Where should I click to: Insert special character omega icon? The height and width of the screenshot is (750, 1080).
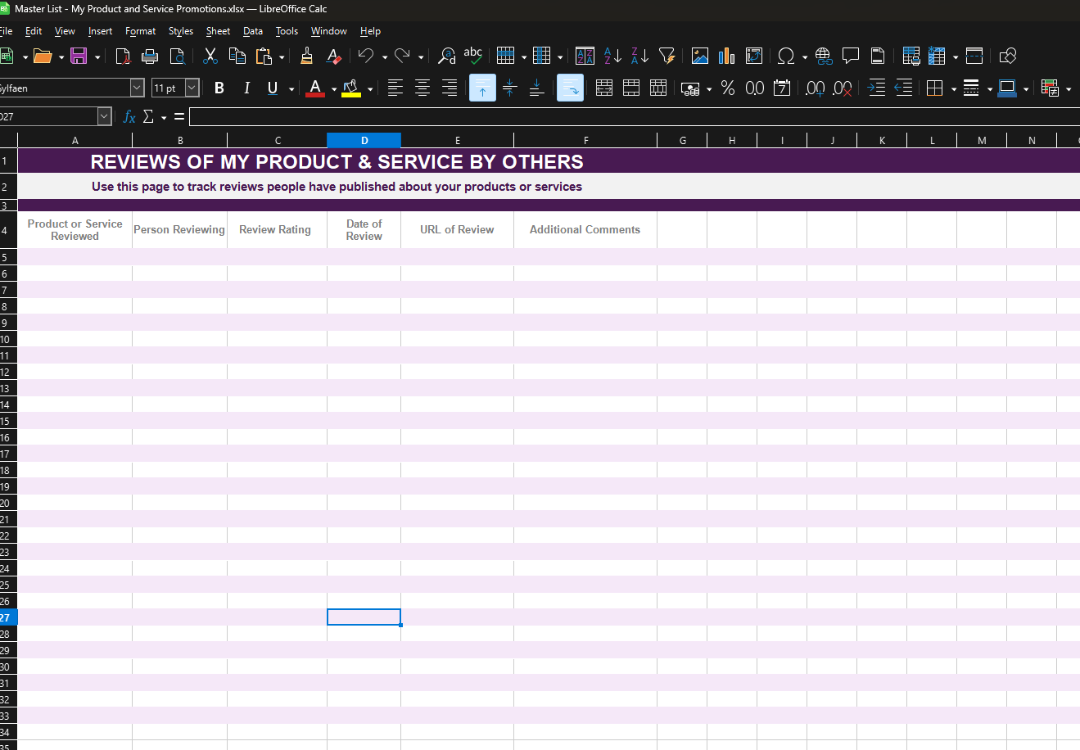pyautogui.click(x=786, y=56)
